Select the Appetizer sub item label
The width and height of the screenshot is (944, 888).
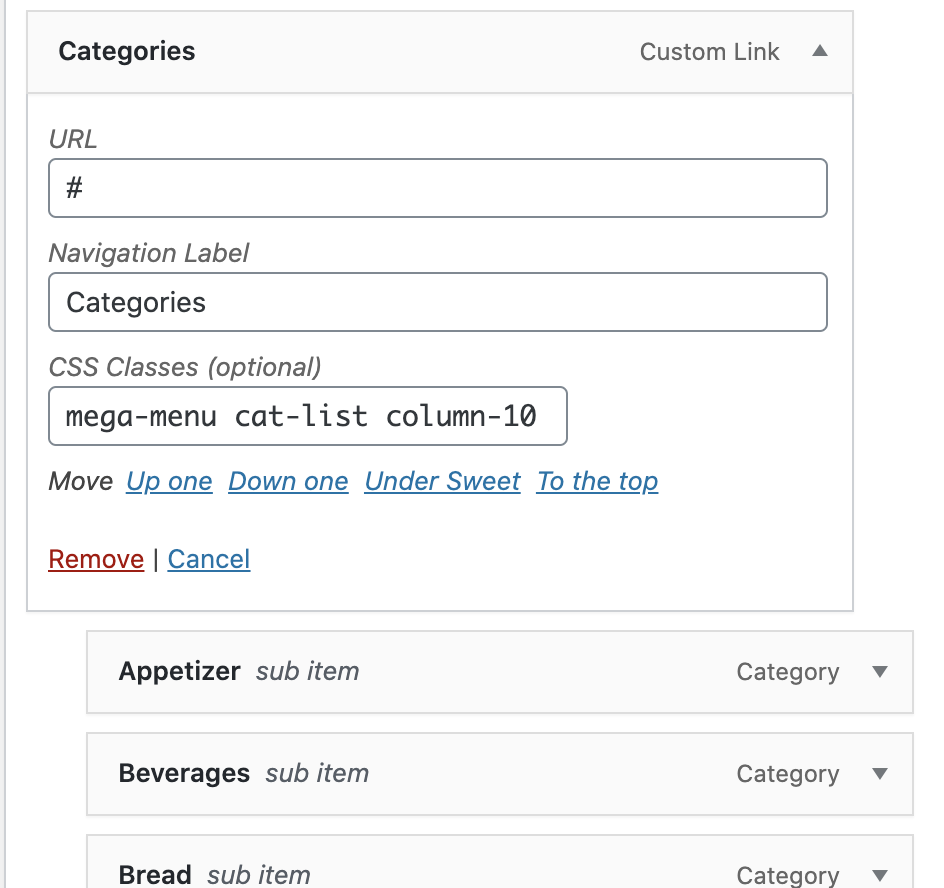pyautogui.click(x=180, y=672)
